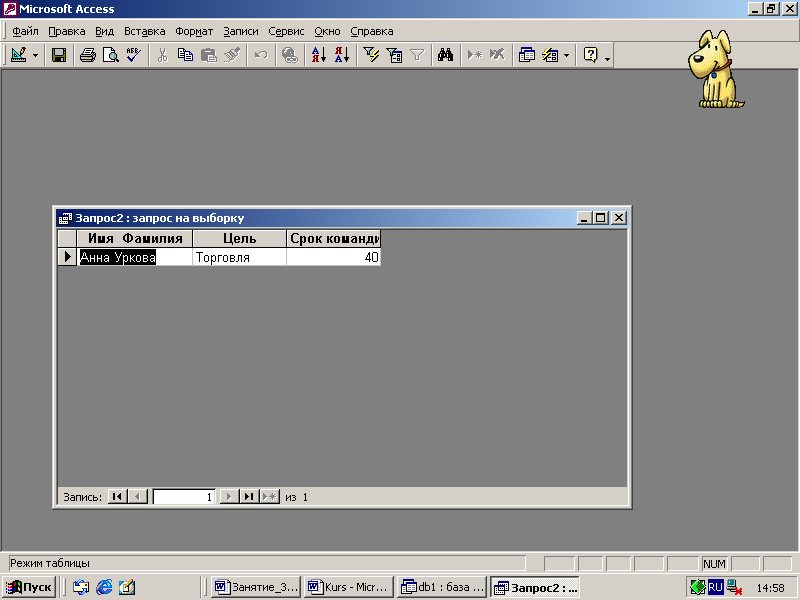Viewport: 800px width, 600px height.
Task: Click the 14:58 clock in tray
Action: coord(770,588)
